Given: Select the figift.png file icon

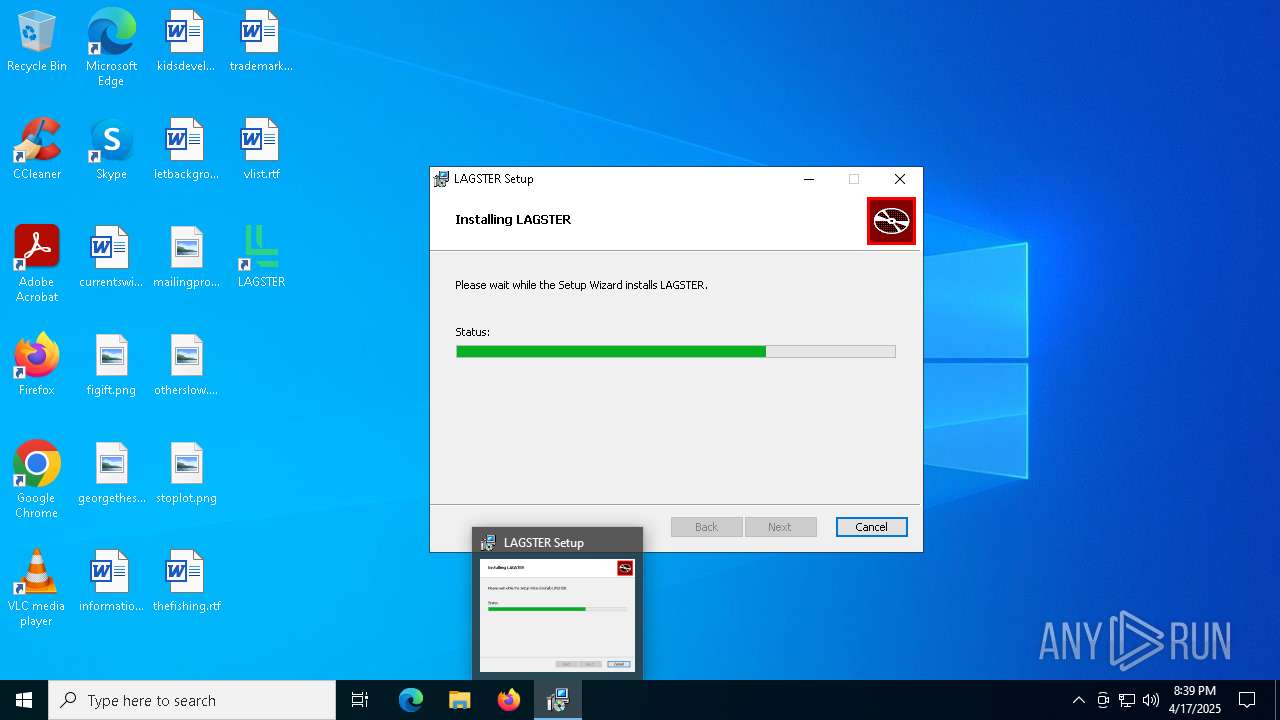Looking at the screenshot, I should (x=111, y=365).
